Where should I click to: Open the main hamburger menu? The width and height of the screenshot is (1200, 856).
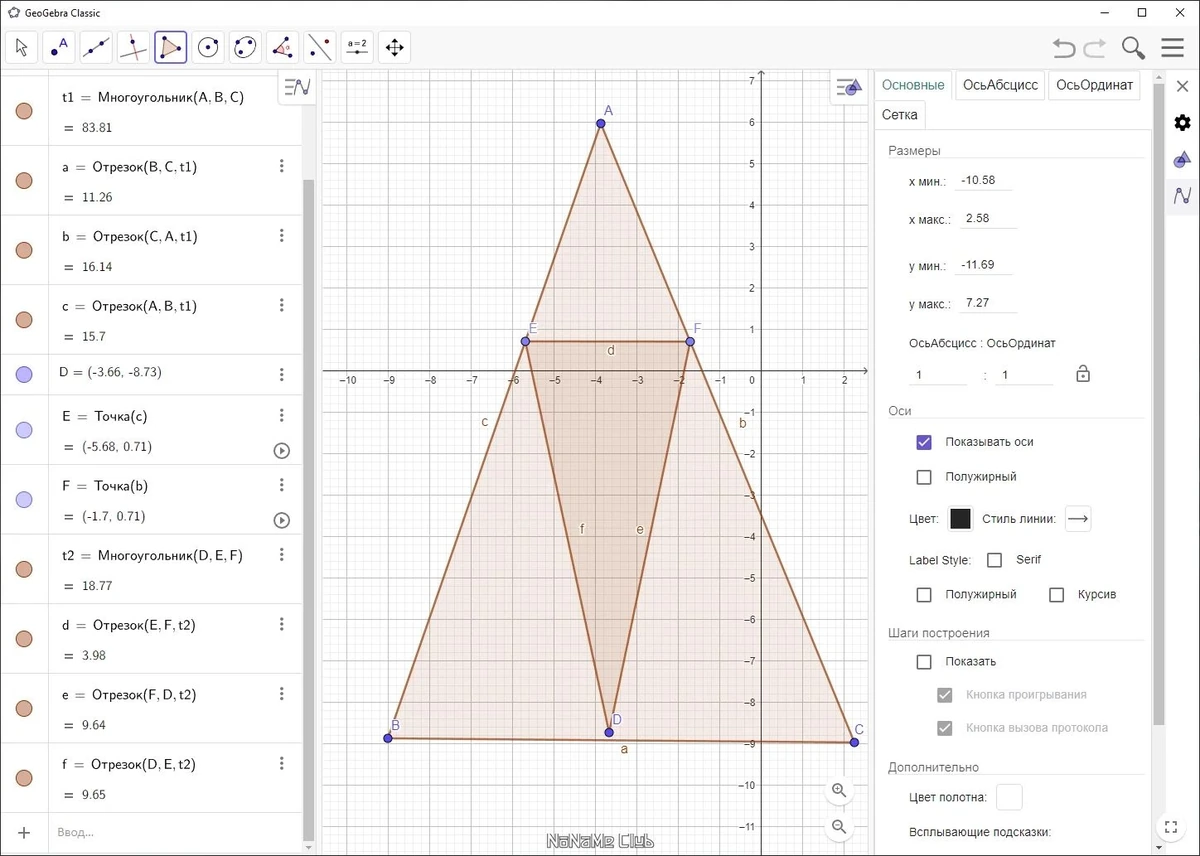coord(1173,47)
